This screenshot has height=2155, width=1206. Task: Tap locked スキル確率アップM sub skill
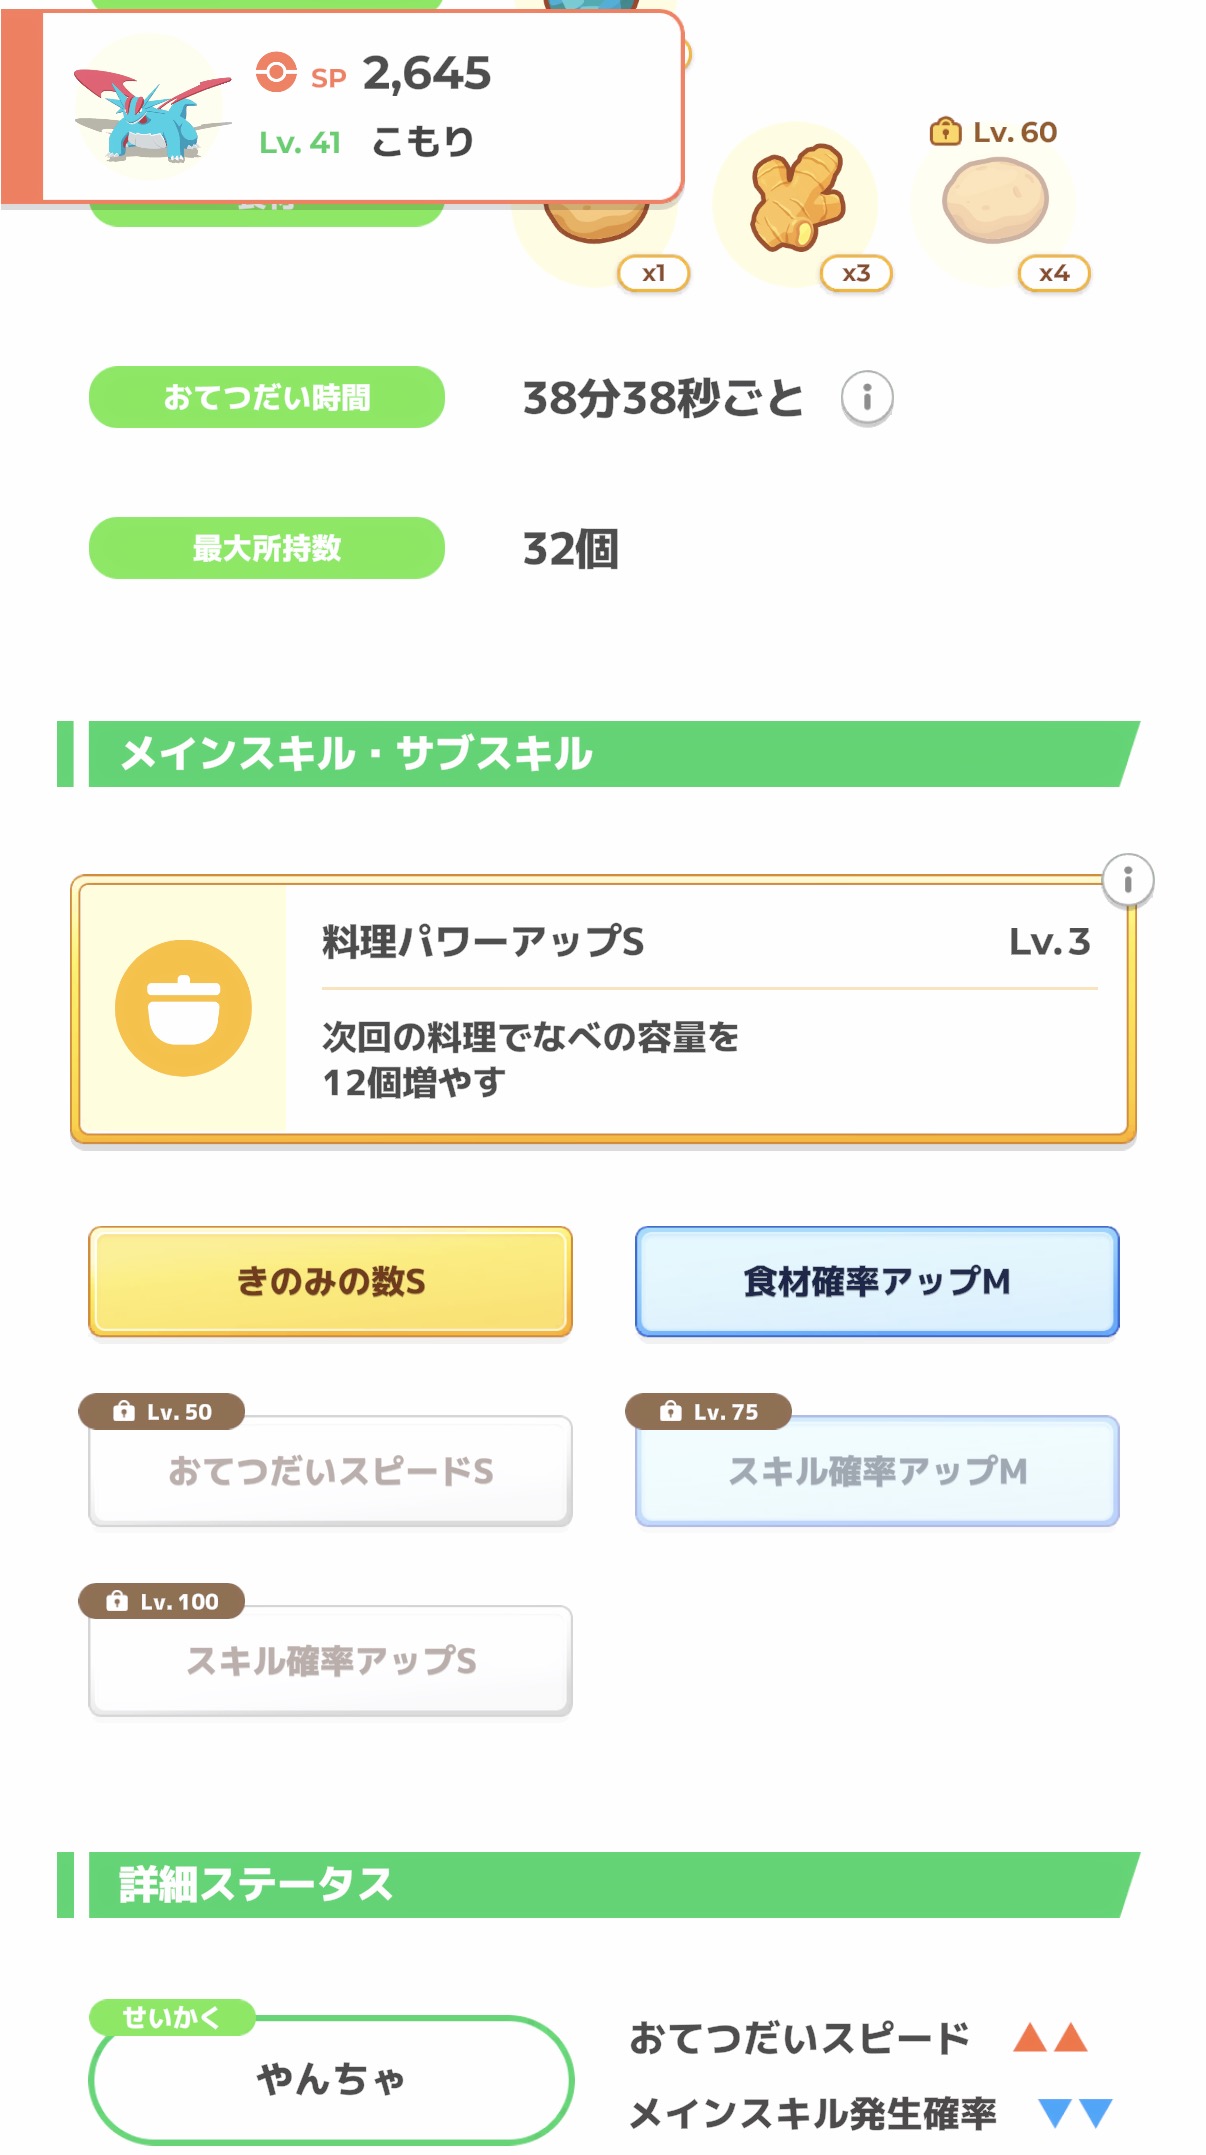(877, 1472)
